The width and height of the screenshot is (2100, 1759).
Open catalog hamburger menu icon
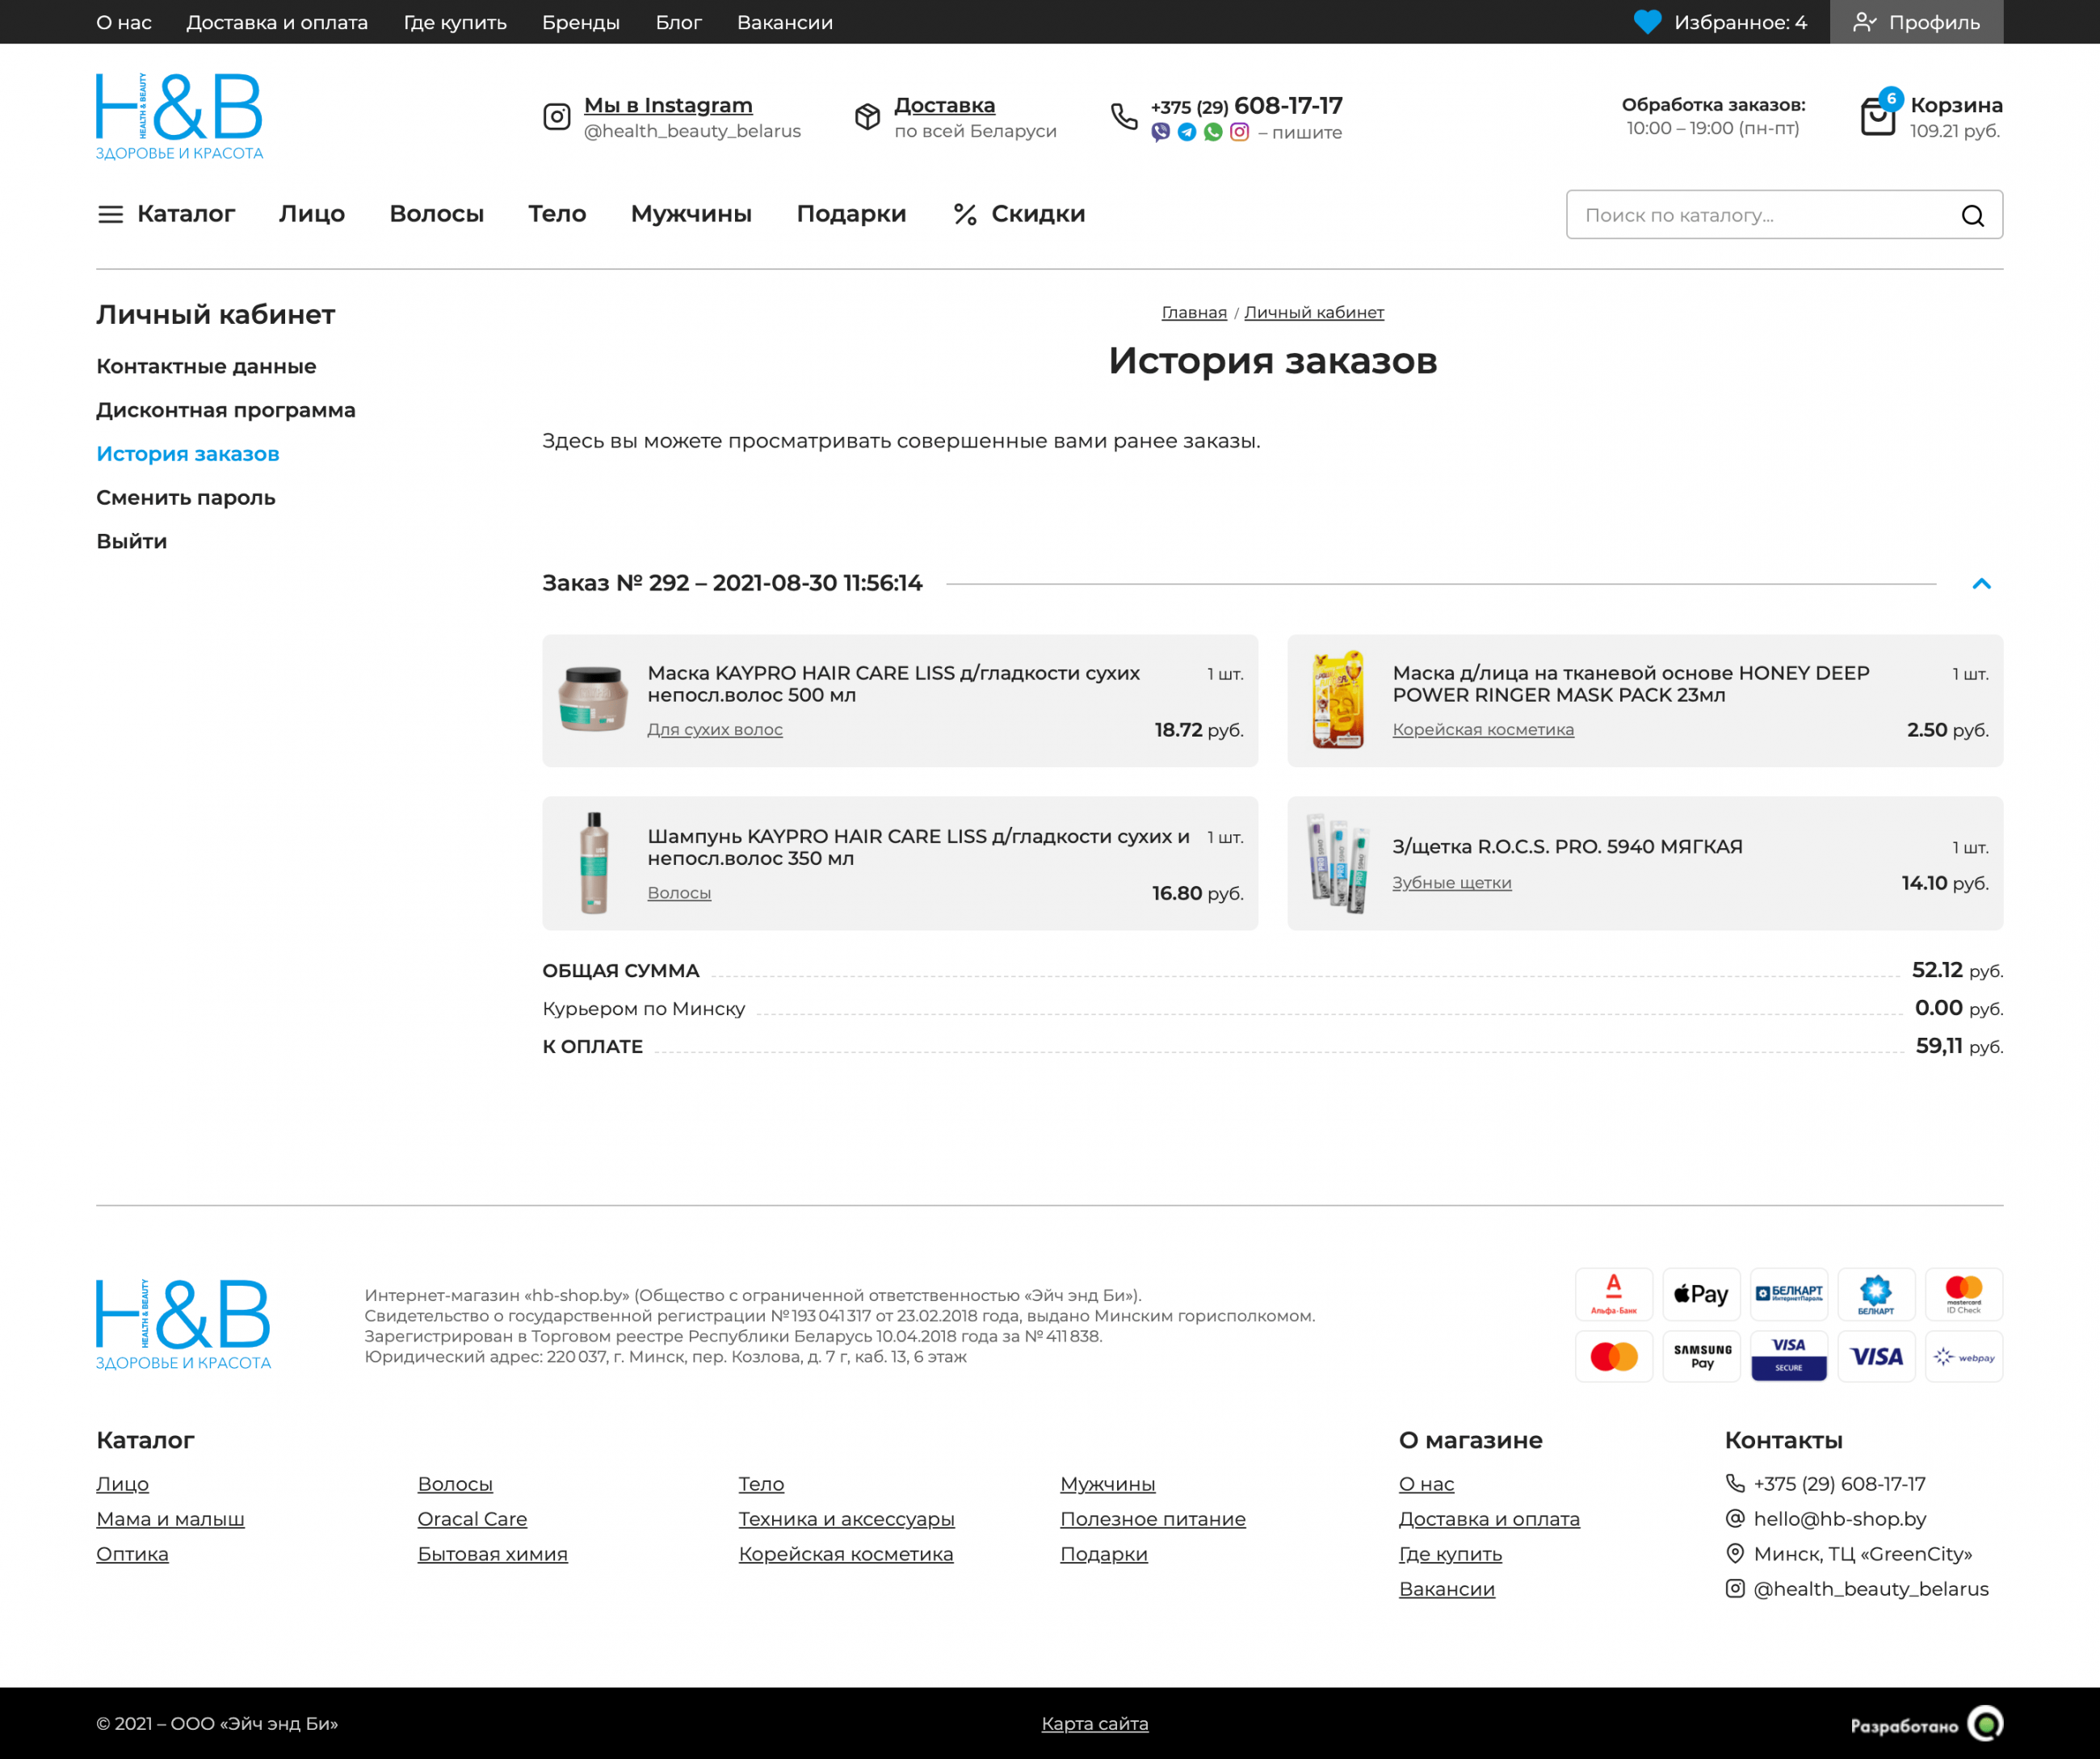111,214
